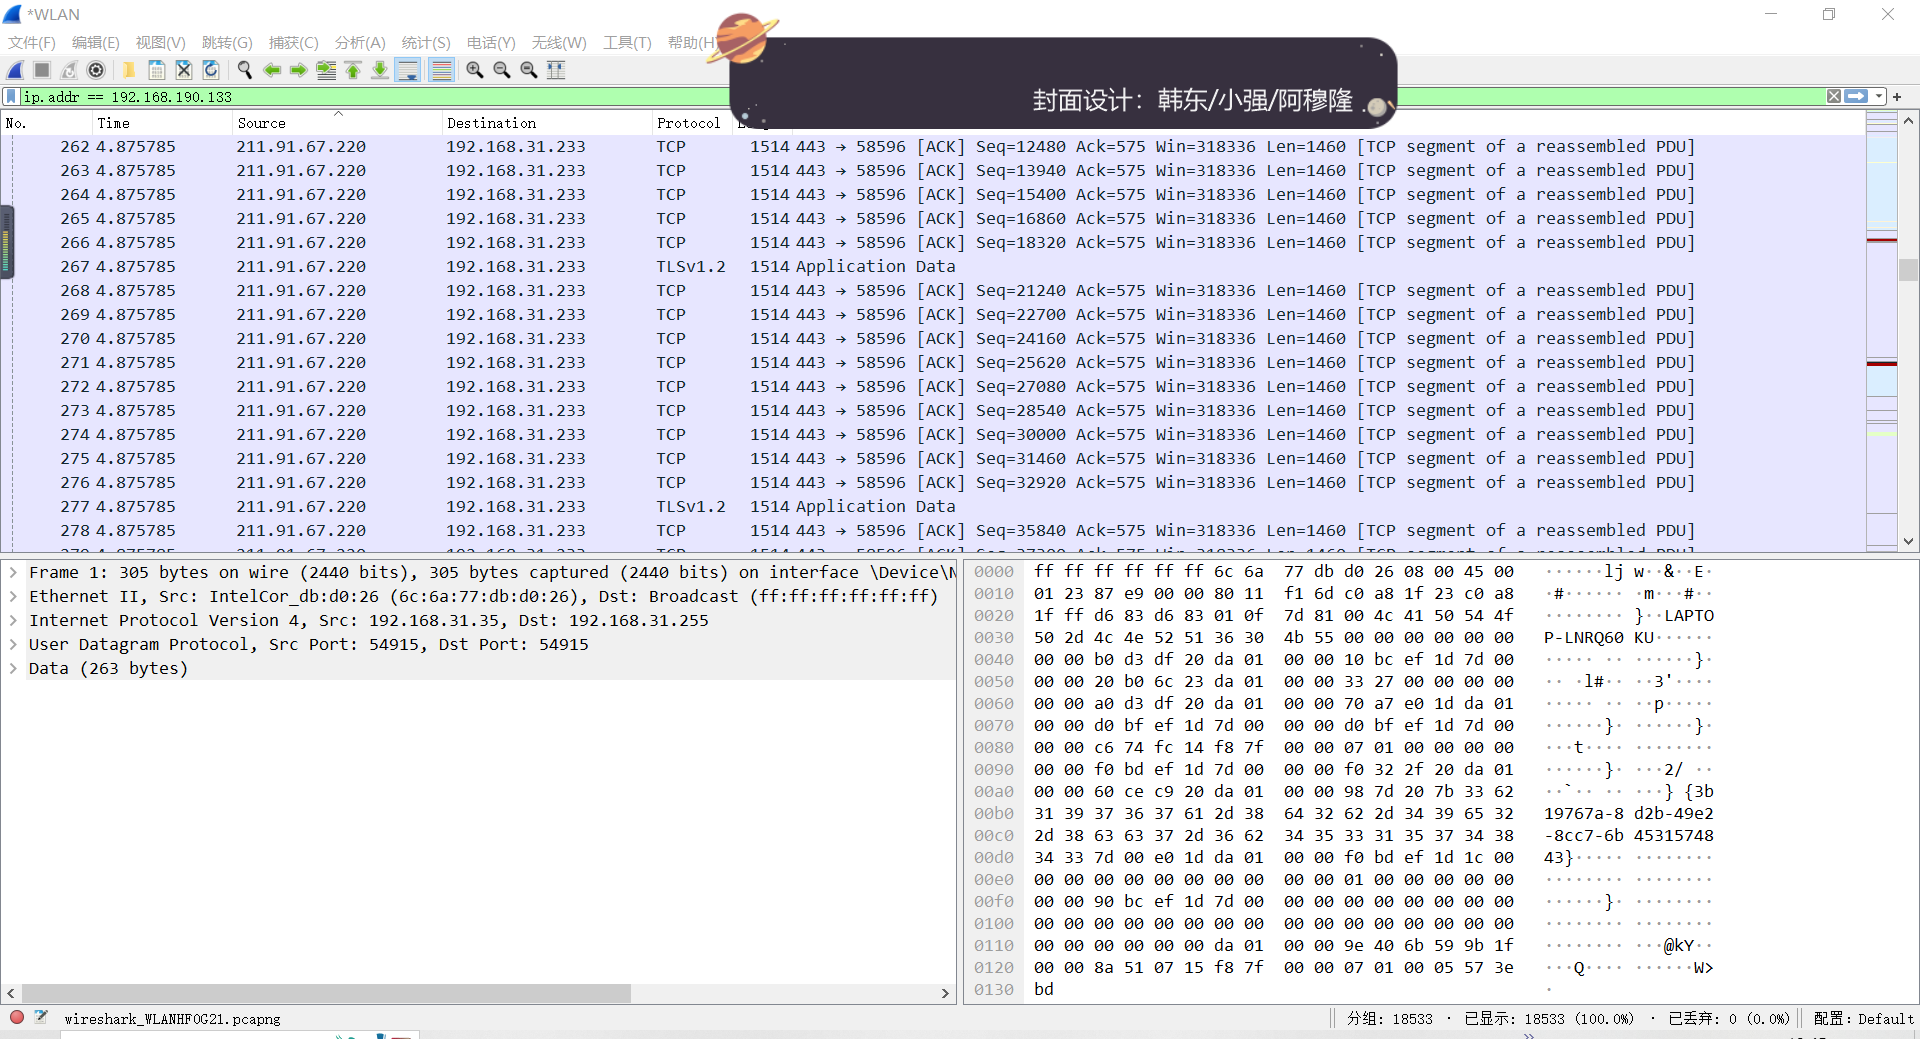Image resolution: width=1920 pixels, height=1039 pixels.
Task: Save the capture file
Action: 157,70
